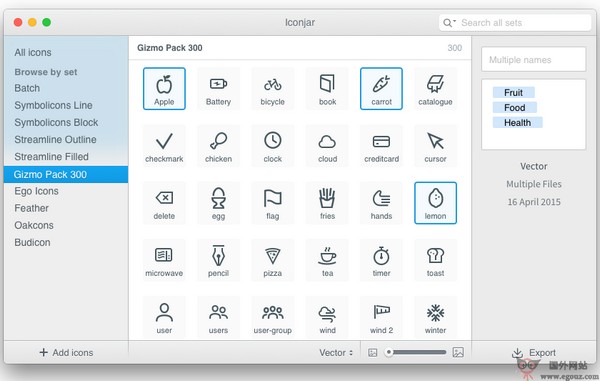Select the delete backspace icon
The height and width of the screenshot is (381, 600).
[x=164, y=203]
